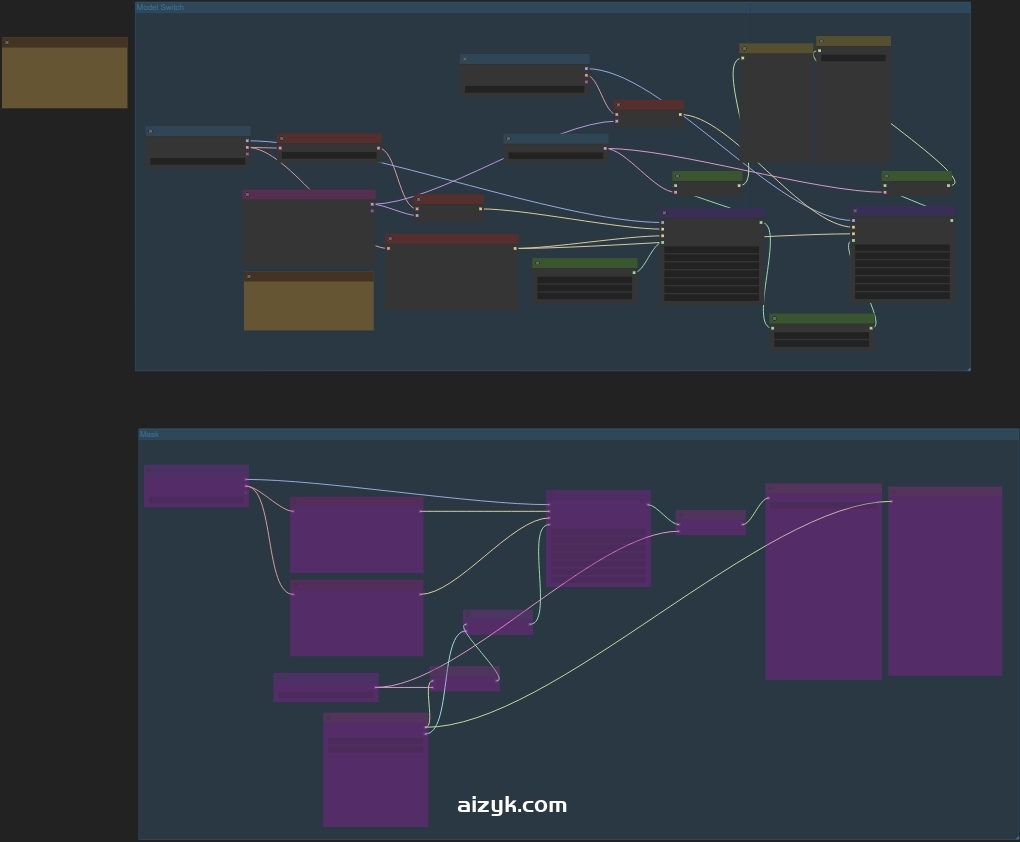Grab the Model Switch group's corner resize handle
Viewport: 1020px width, 842px height.
pos(967,368)
